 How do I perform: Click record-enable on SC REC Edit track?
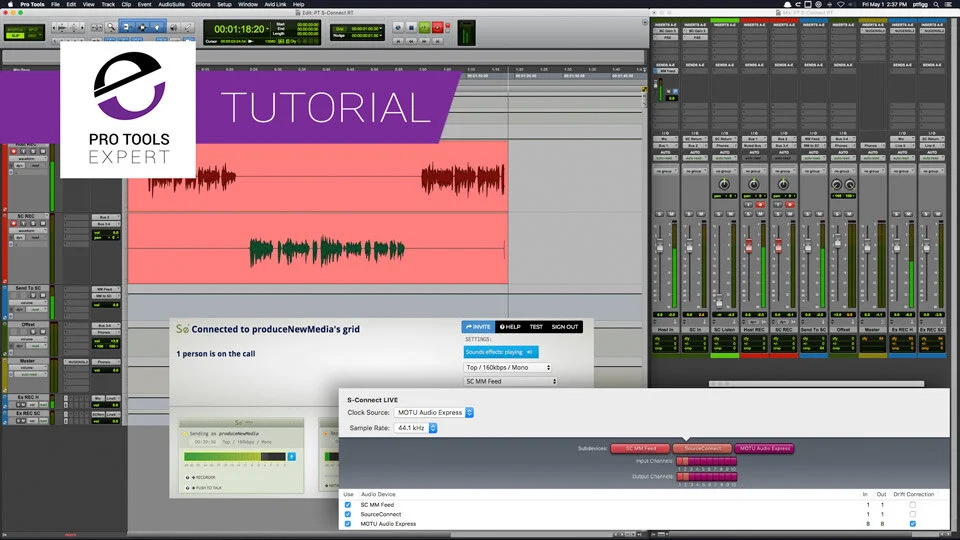[13, 223]
